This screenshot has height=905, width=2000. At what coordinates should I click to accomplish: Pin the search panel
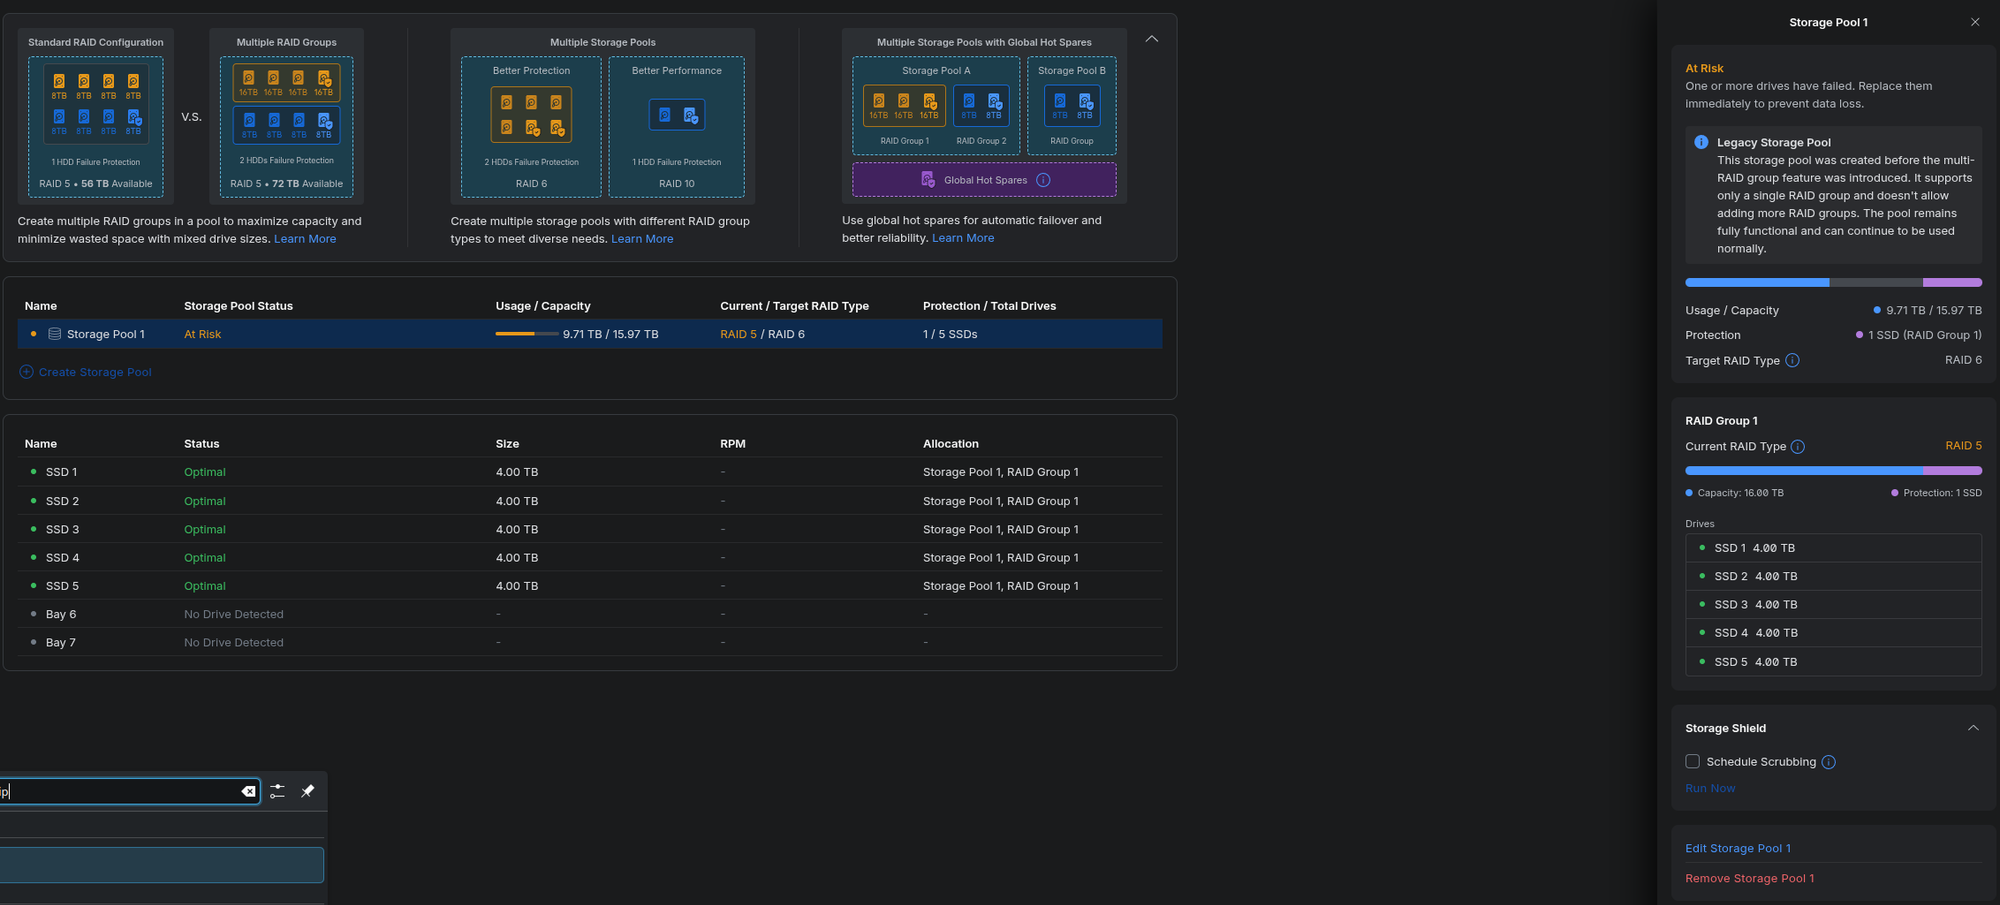coord(308,791)
